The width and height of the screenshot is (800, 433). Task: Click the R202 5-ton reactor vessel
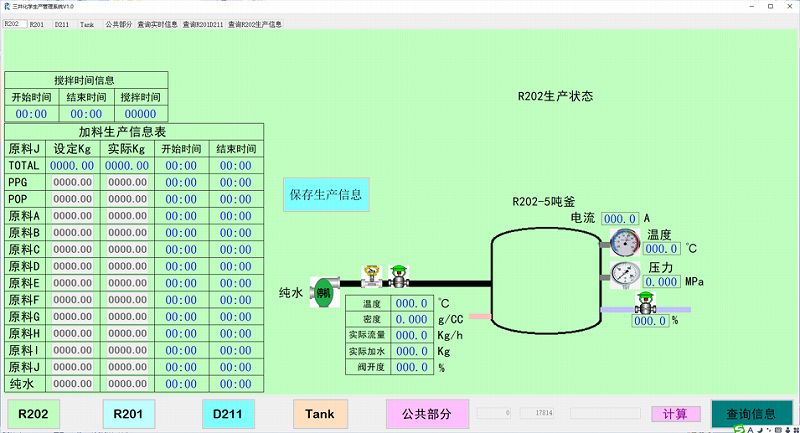pyautogui.click(x=546, y=281)
